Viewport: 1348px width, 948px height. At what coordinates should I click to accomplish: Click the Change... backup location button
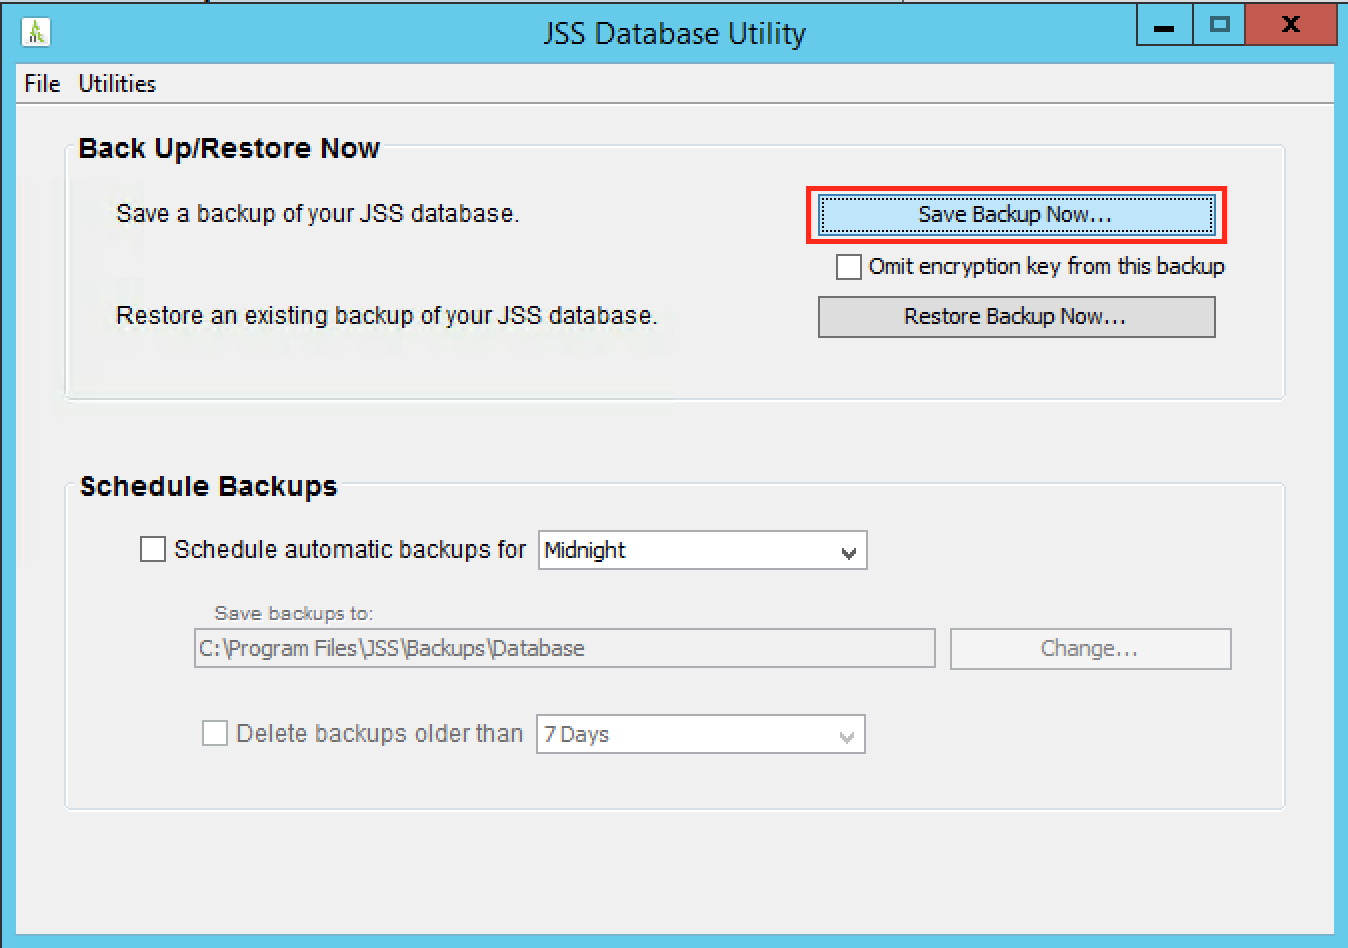1089,649
